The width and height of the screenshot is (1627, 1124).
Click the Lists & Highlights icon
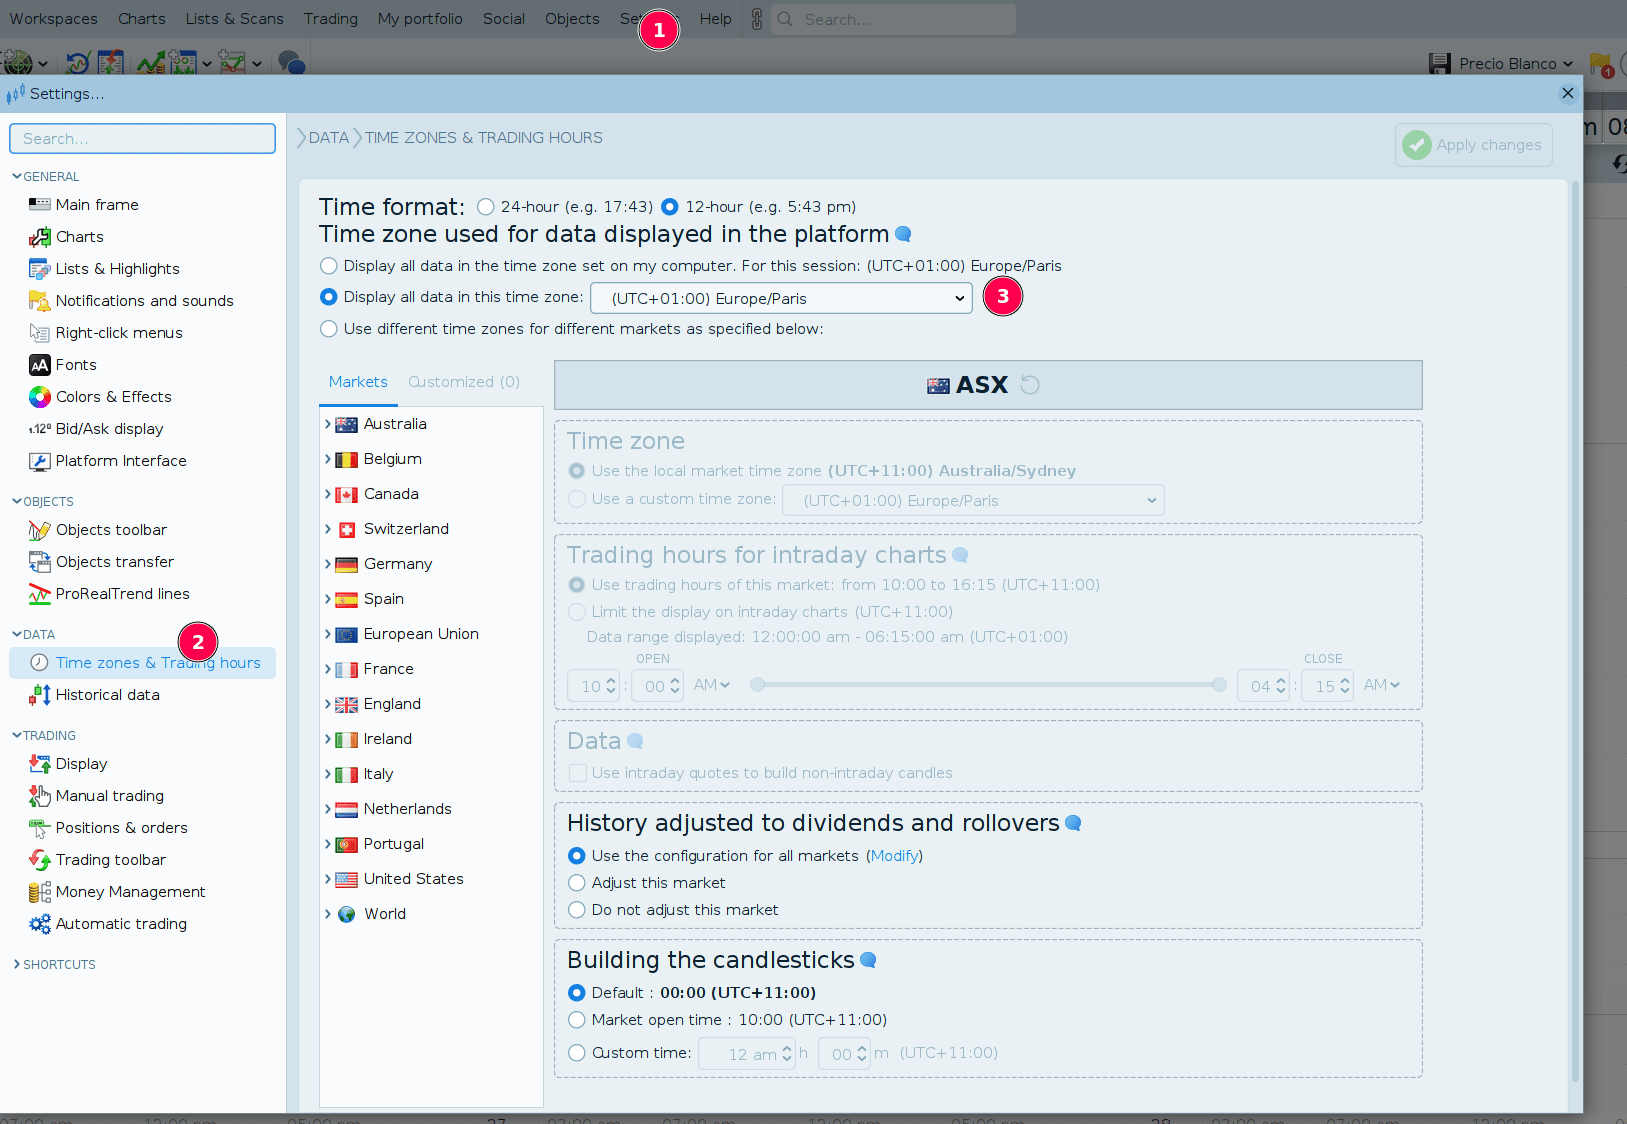pyautogui.click(x=40, y=269)
